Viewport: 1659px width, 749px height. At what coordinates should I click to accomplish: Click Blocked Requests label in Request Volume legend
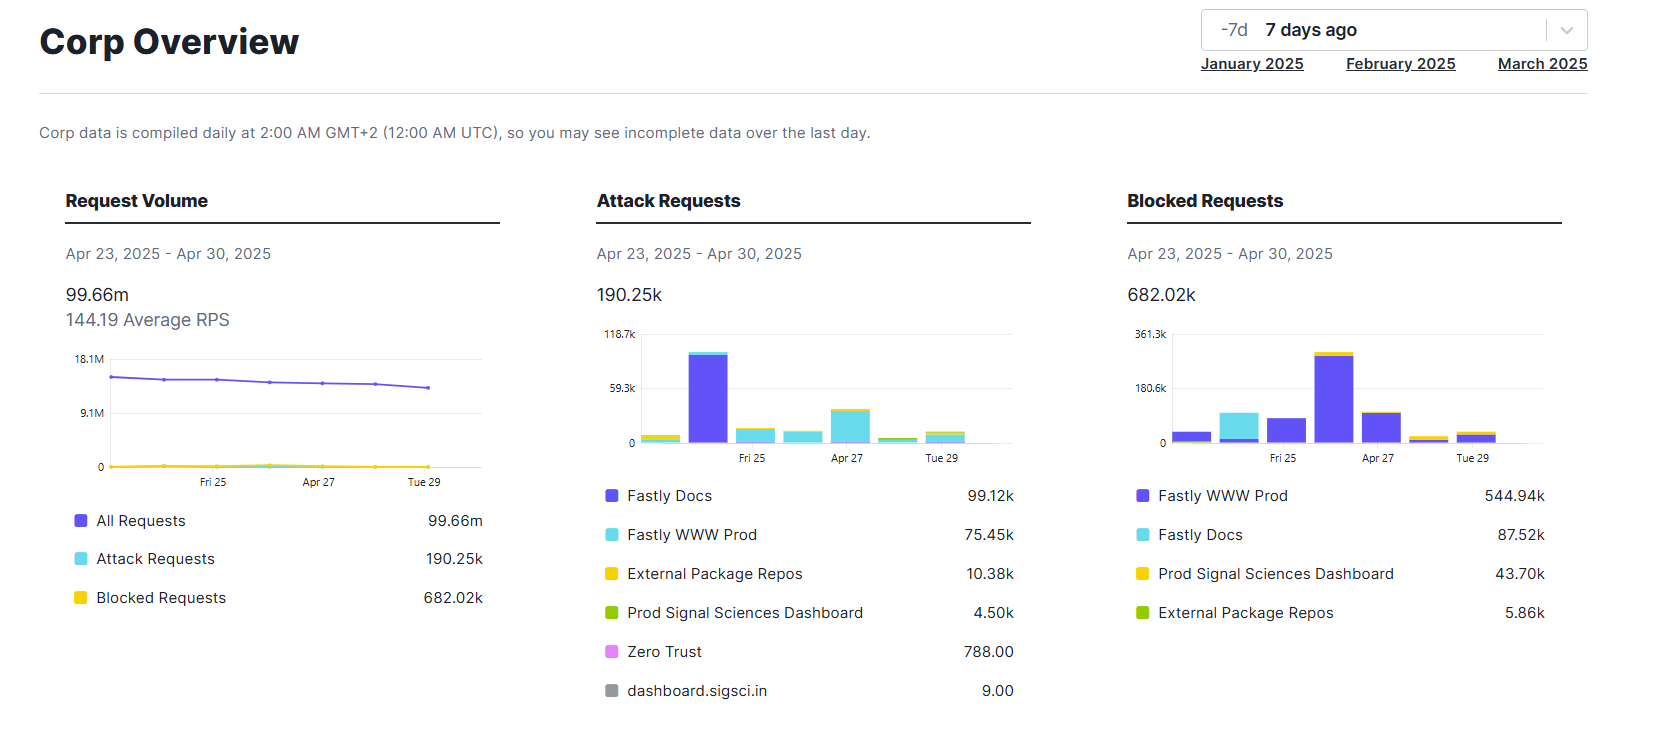(x=161, y=598)
